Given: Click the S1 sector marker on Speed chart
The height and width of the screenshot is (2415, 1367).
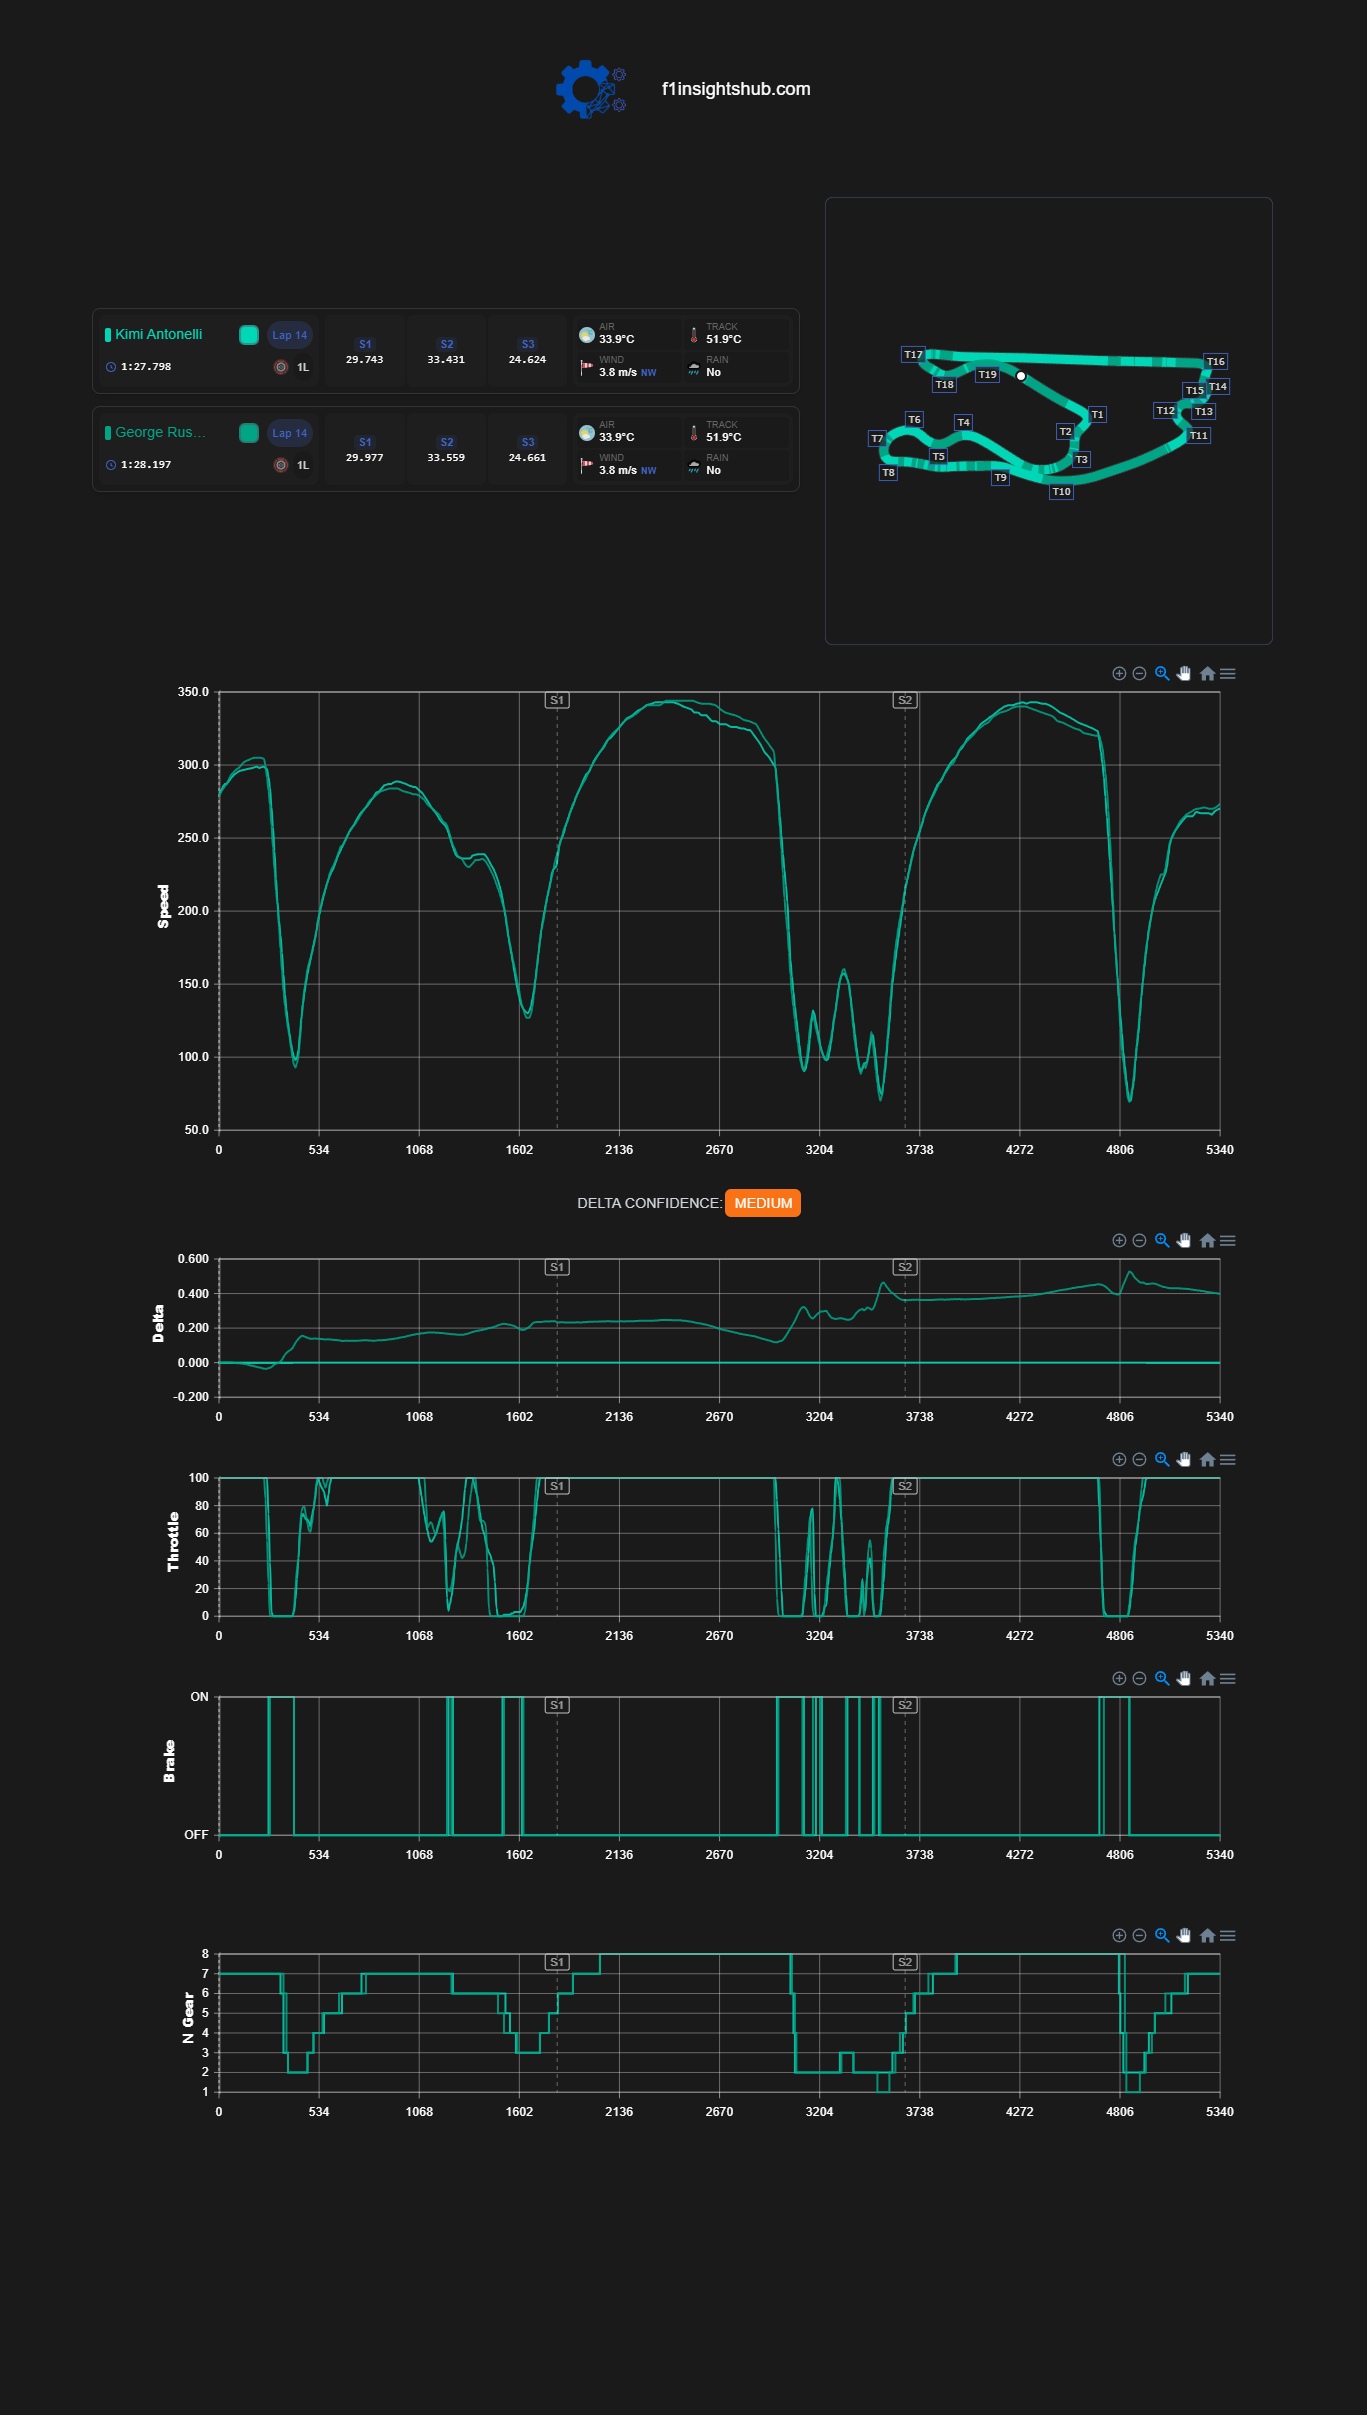Looking at the screenshot, I should pyautogui.click(x=557, y=700).
